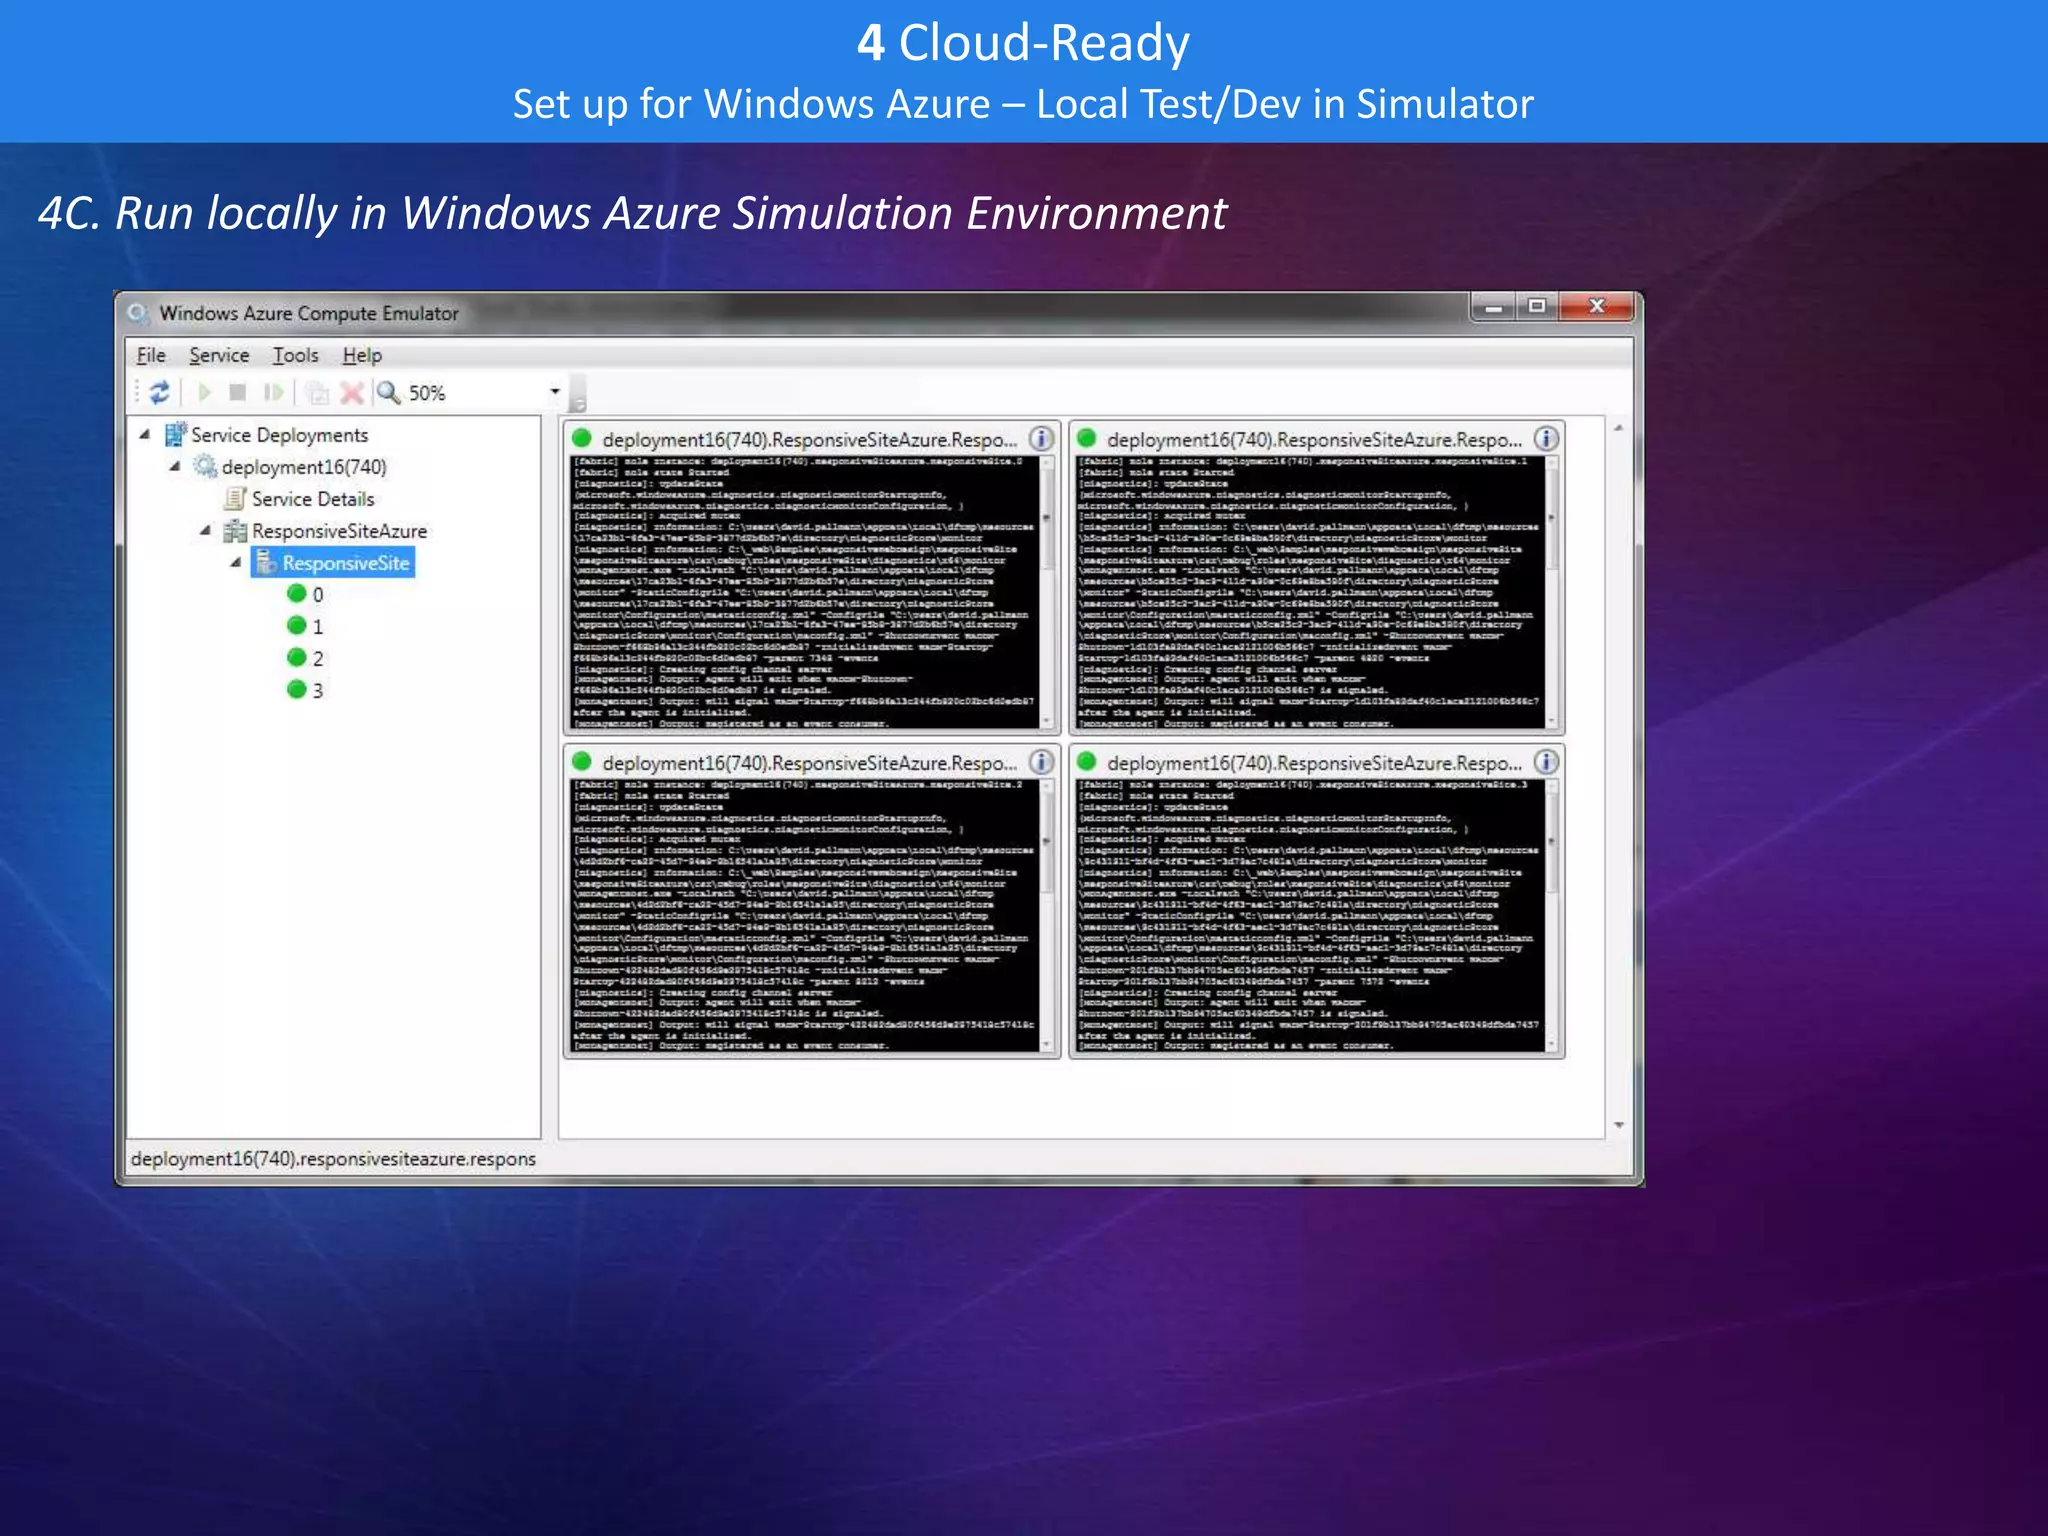Screen dimensions: 2048x1536
Task: Click inside instance 3 black console log
Action: pyautogui.click(x=1309, y=915)
